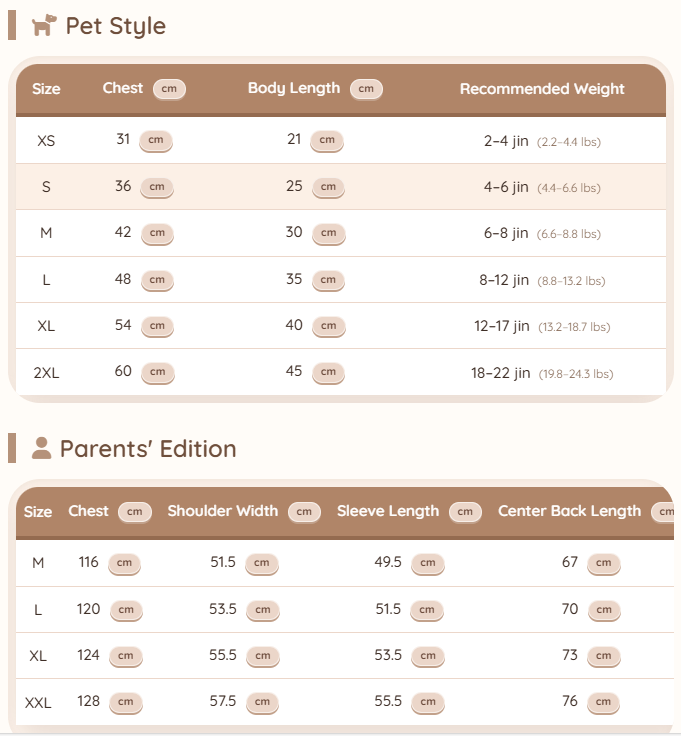
Task: Click the person icon beside Parents' Edition
Action: 41,448
